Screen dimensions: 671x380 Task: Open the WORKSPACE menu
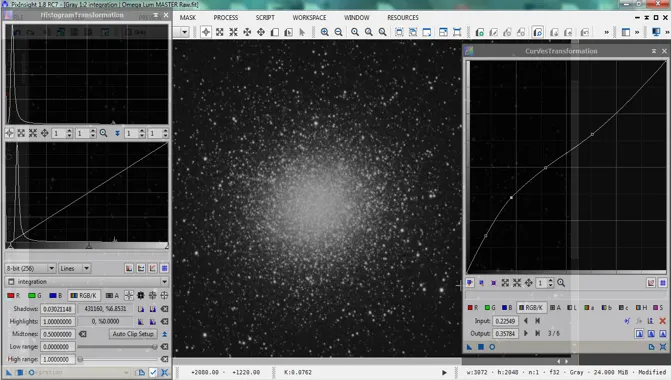[x=309, y=18]
